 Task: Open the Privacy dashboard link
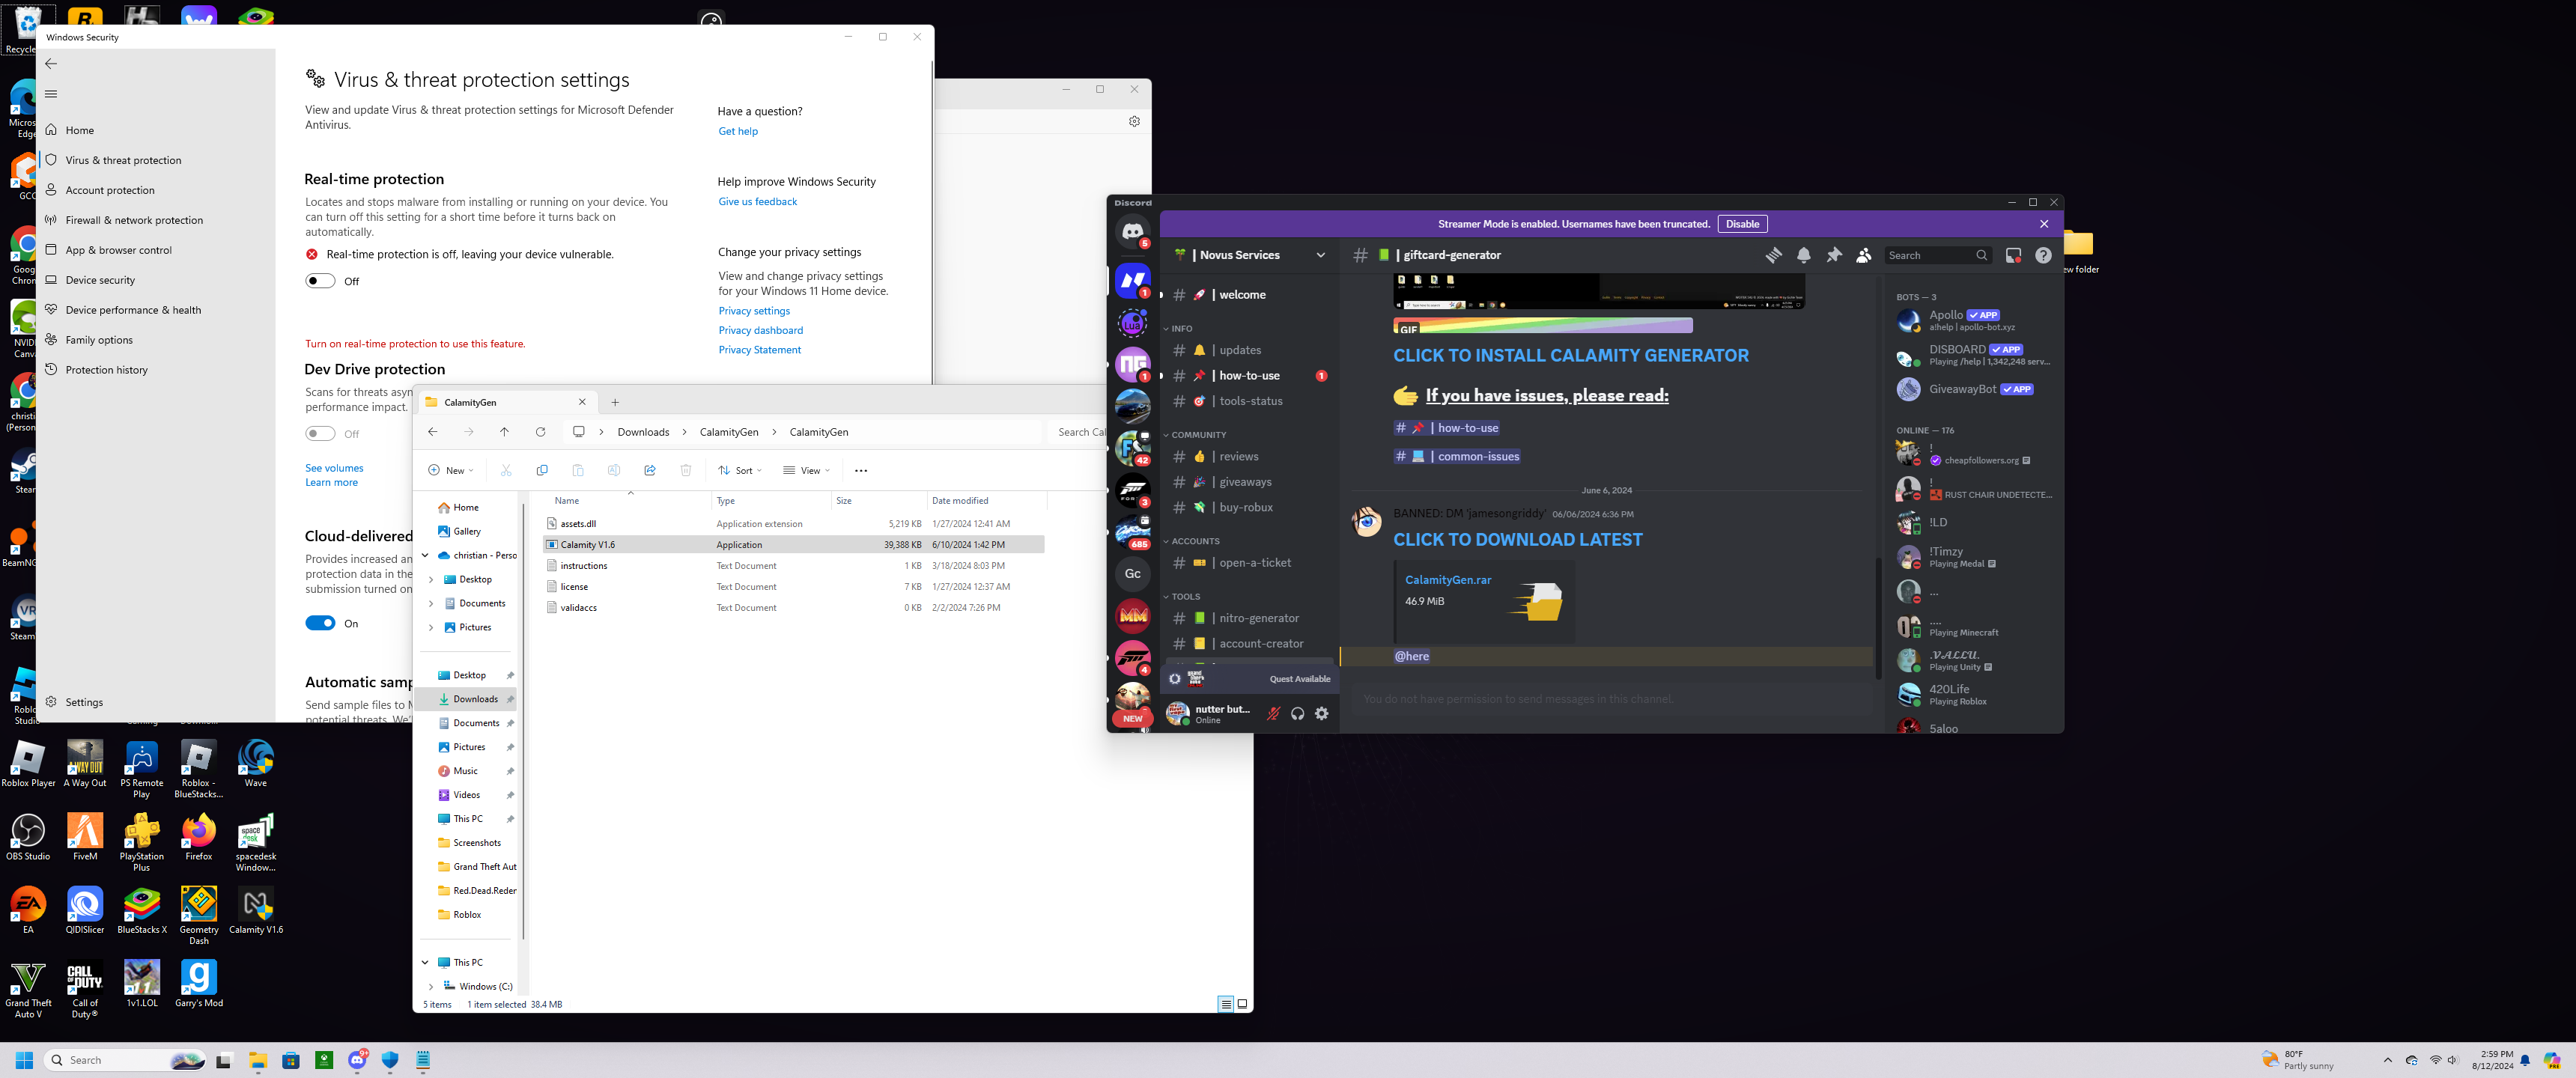click(760, 330)
